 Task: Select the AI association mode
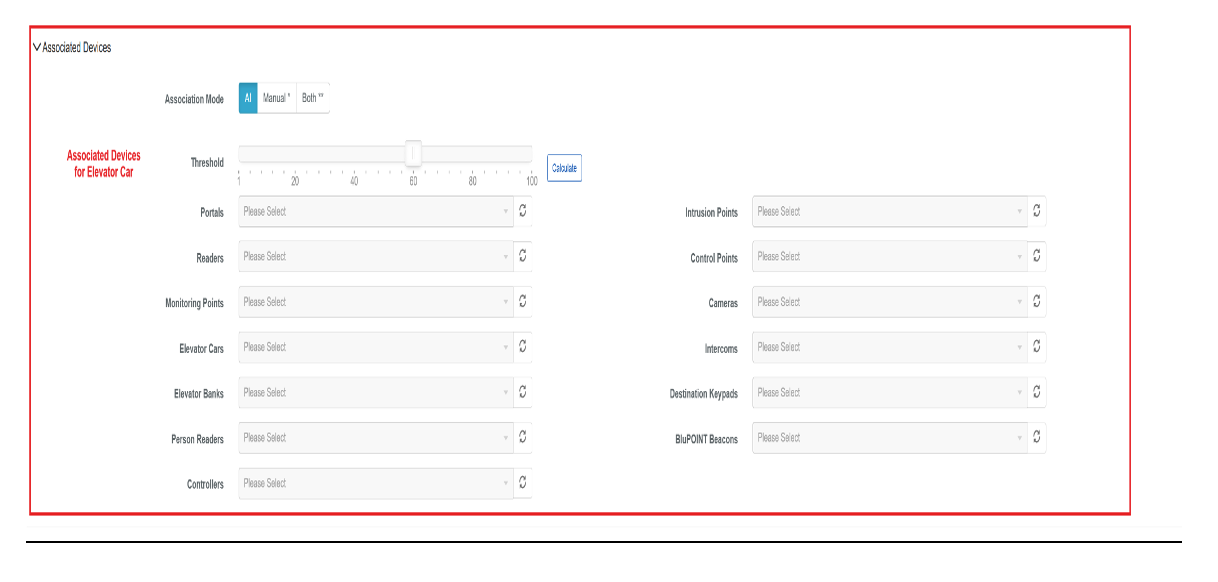[246, 98]
